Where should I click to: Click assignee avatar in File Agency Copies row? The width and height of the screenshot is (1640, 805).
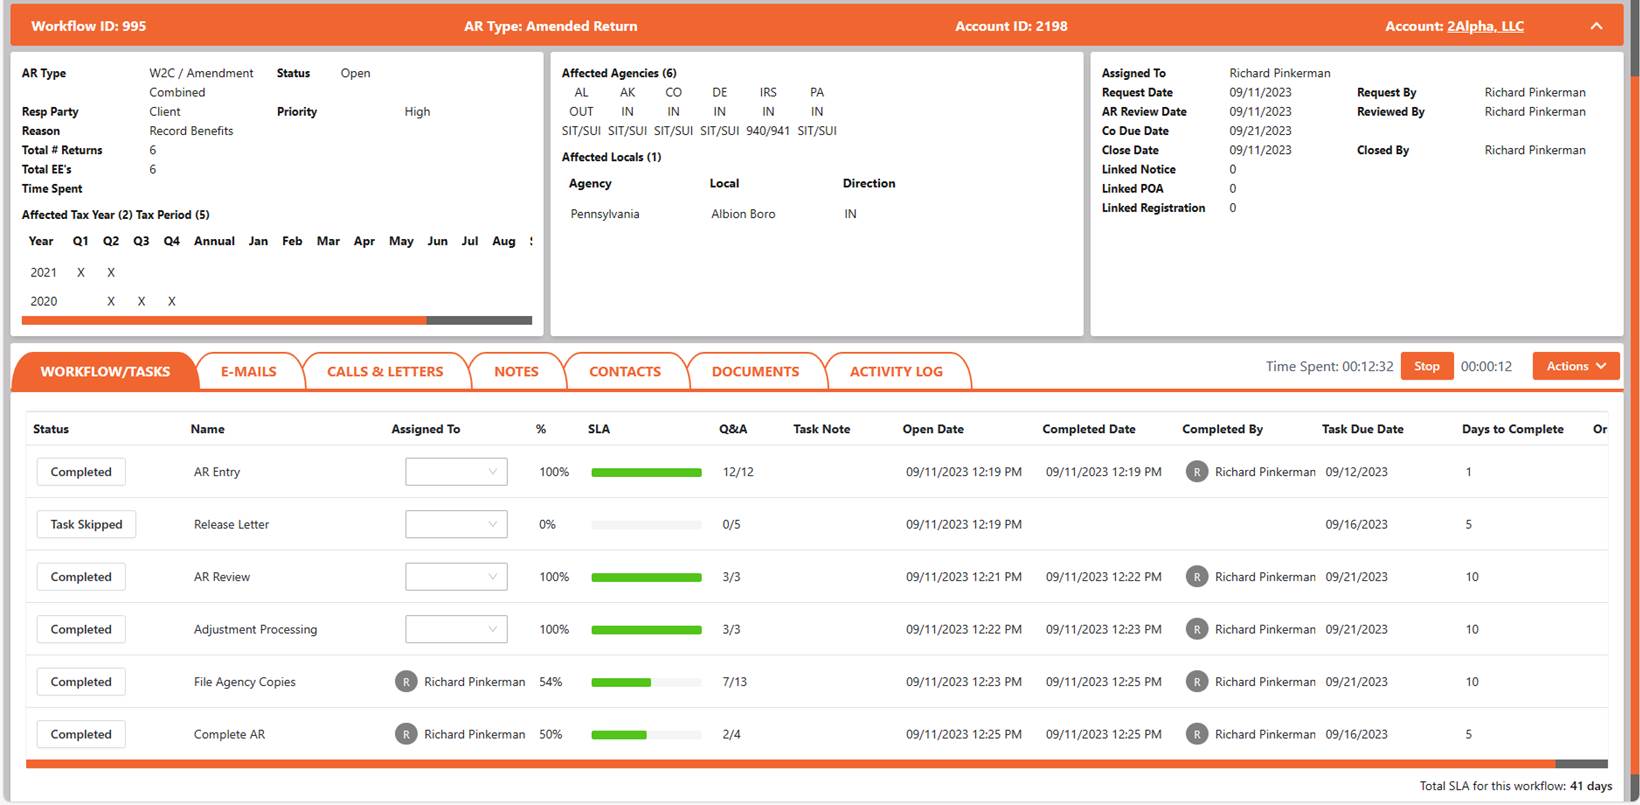click(406, 682)
